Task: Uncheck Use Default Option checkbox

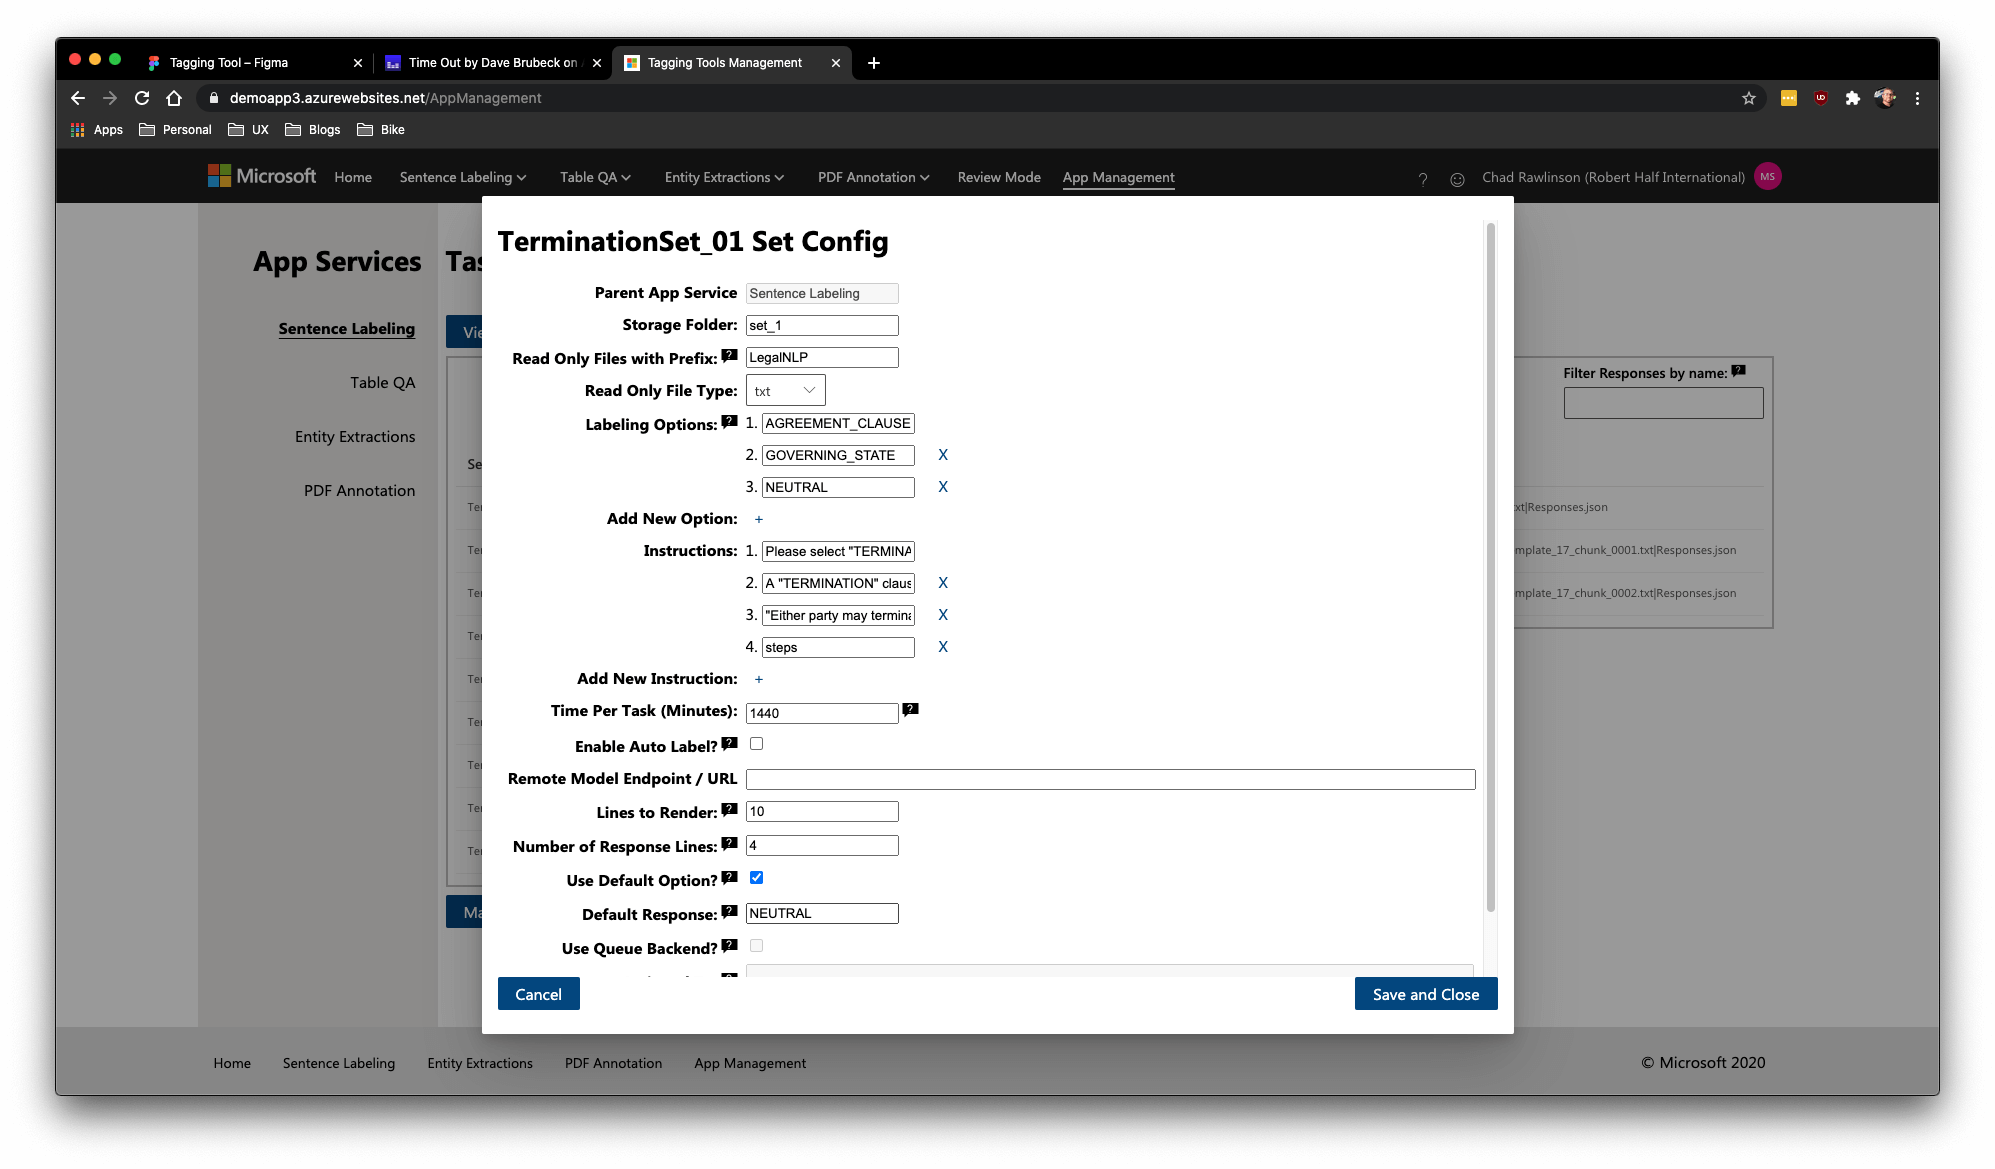Action: click(x=756, y=878)
